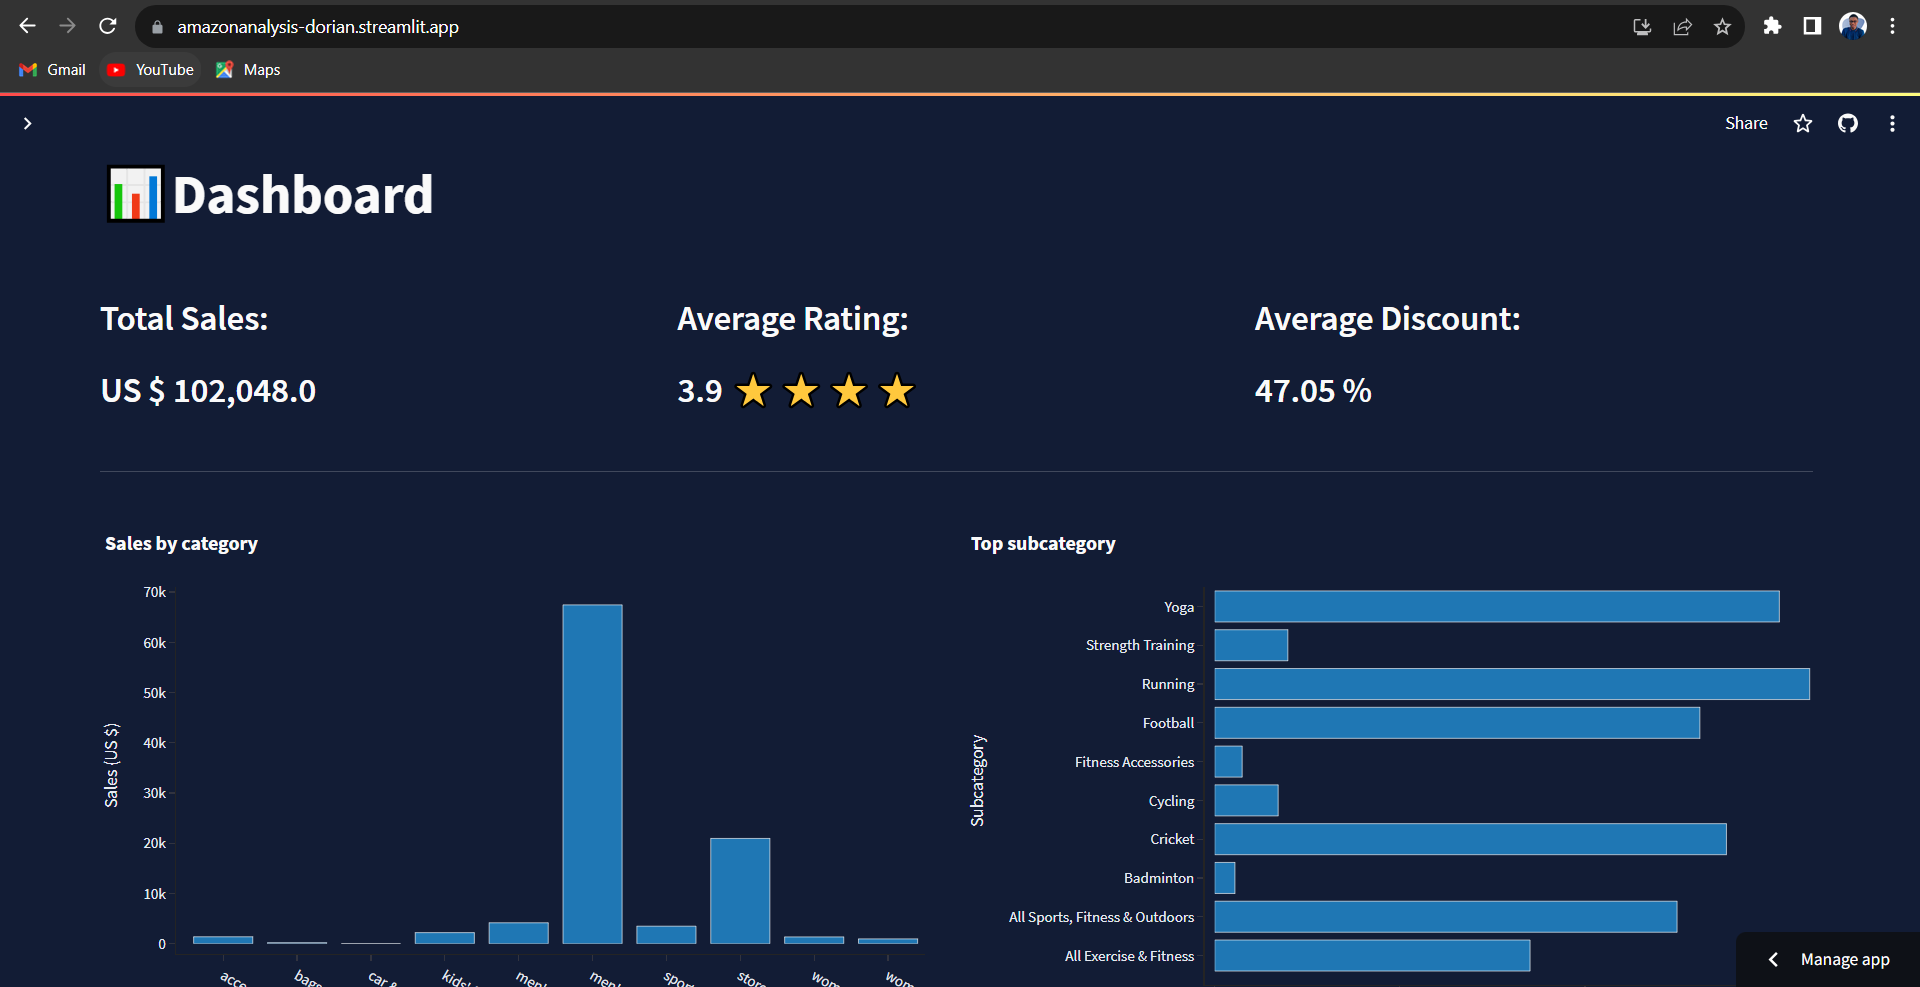Click the 'Cricket' axis label

click(1172, 839)
